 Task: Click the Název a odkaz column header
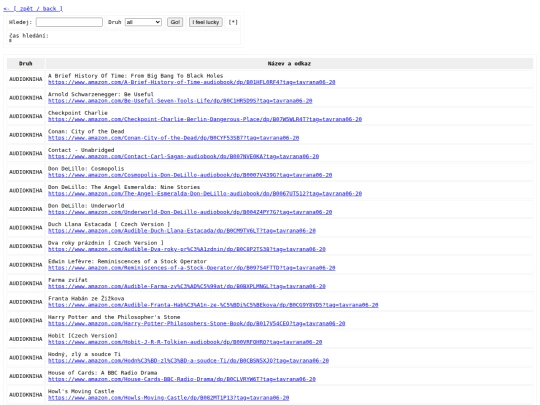point(289,64)
